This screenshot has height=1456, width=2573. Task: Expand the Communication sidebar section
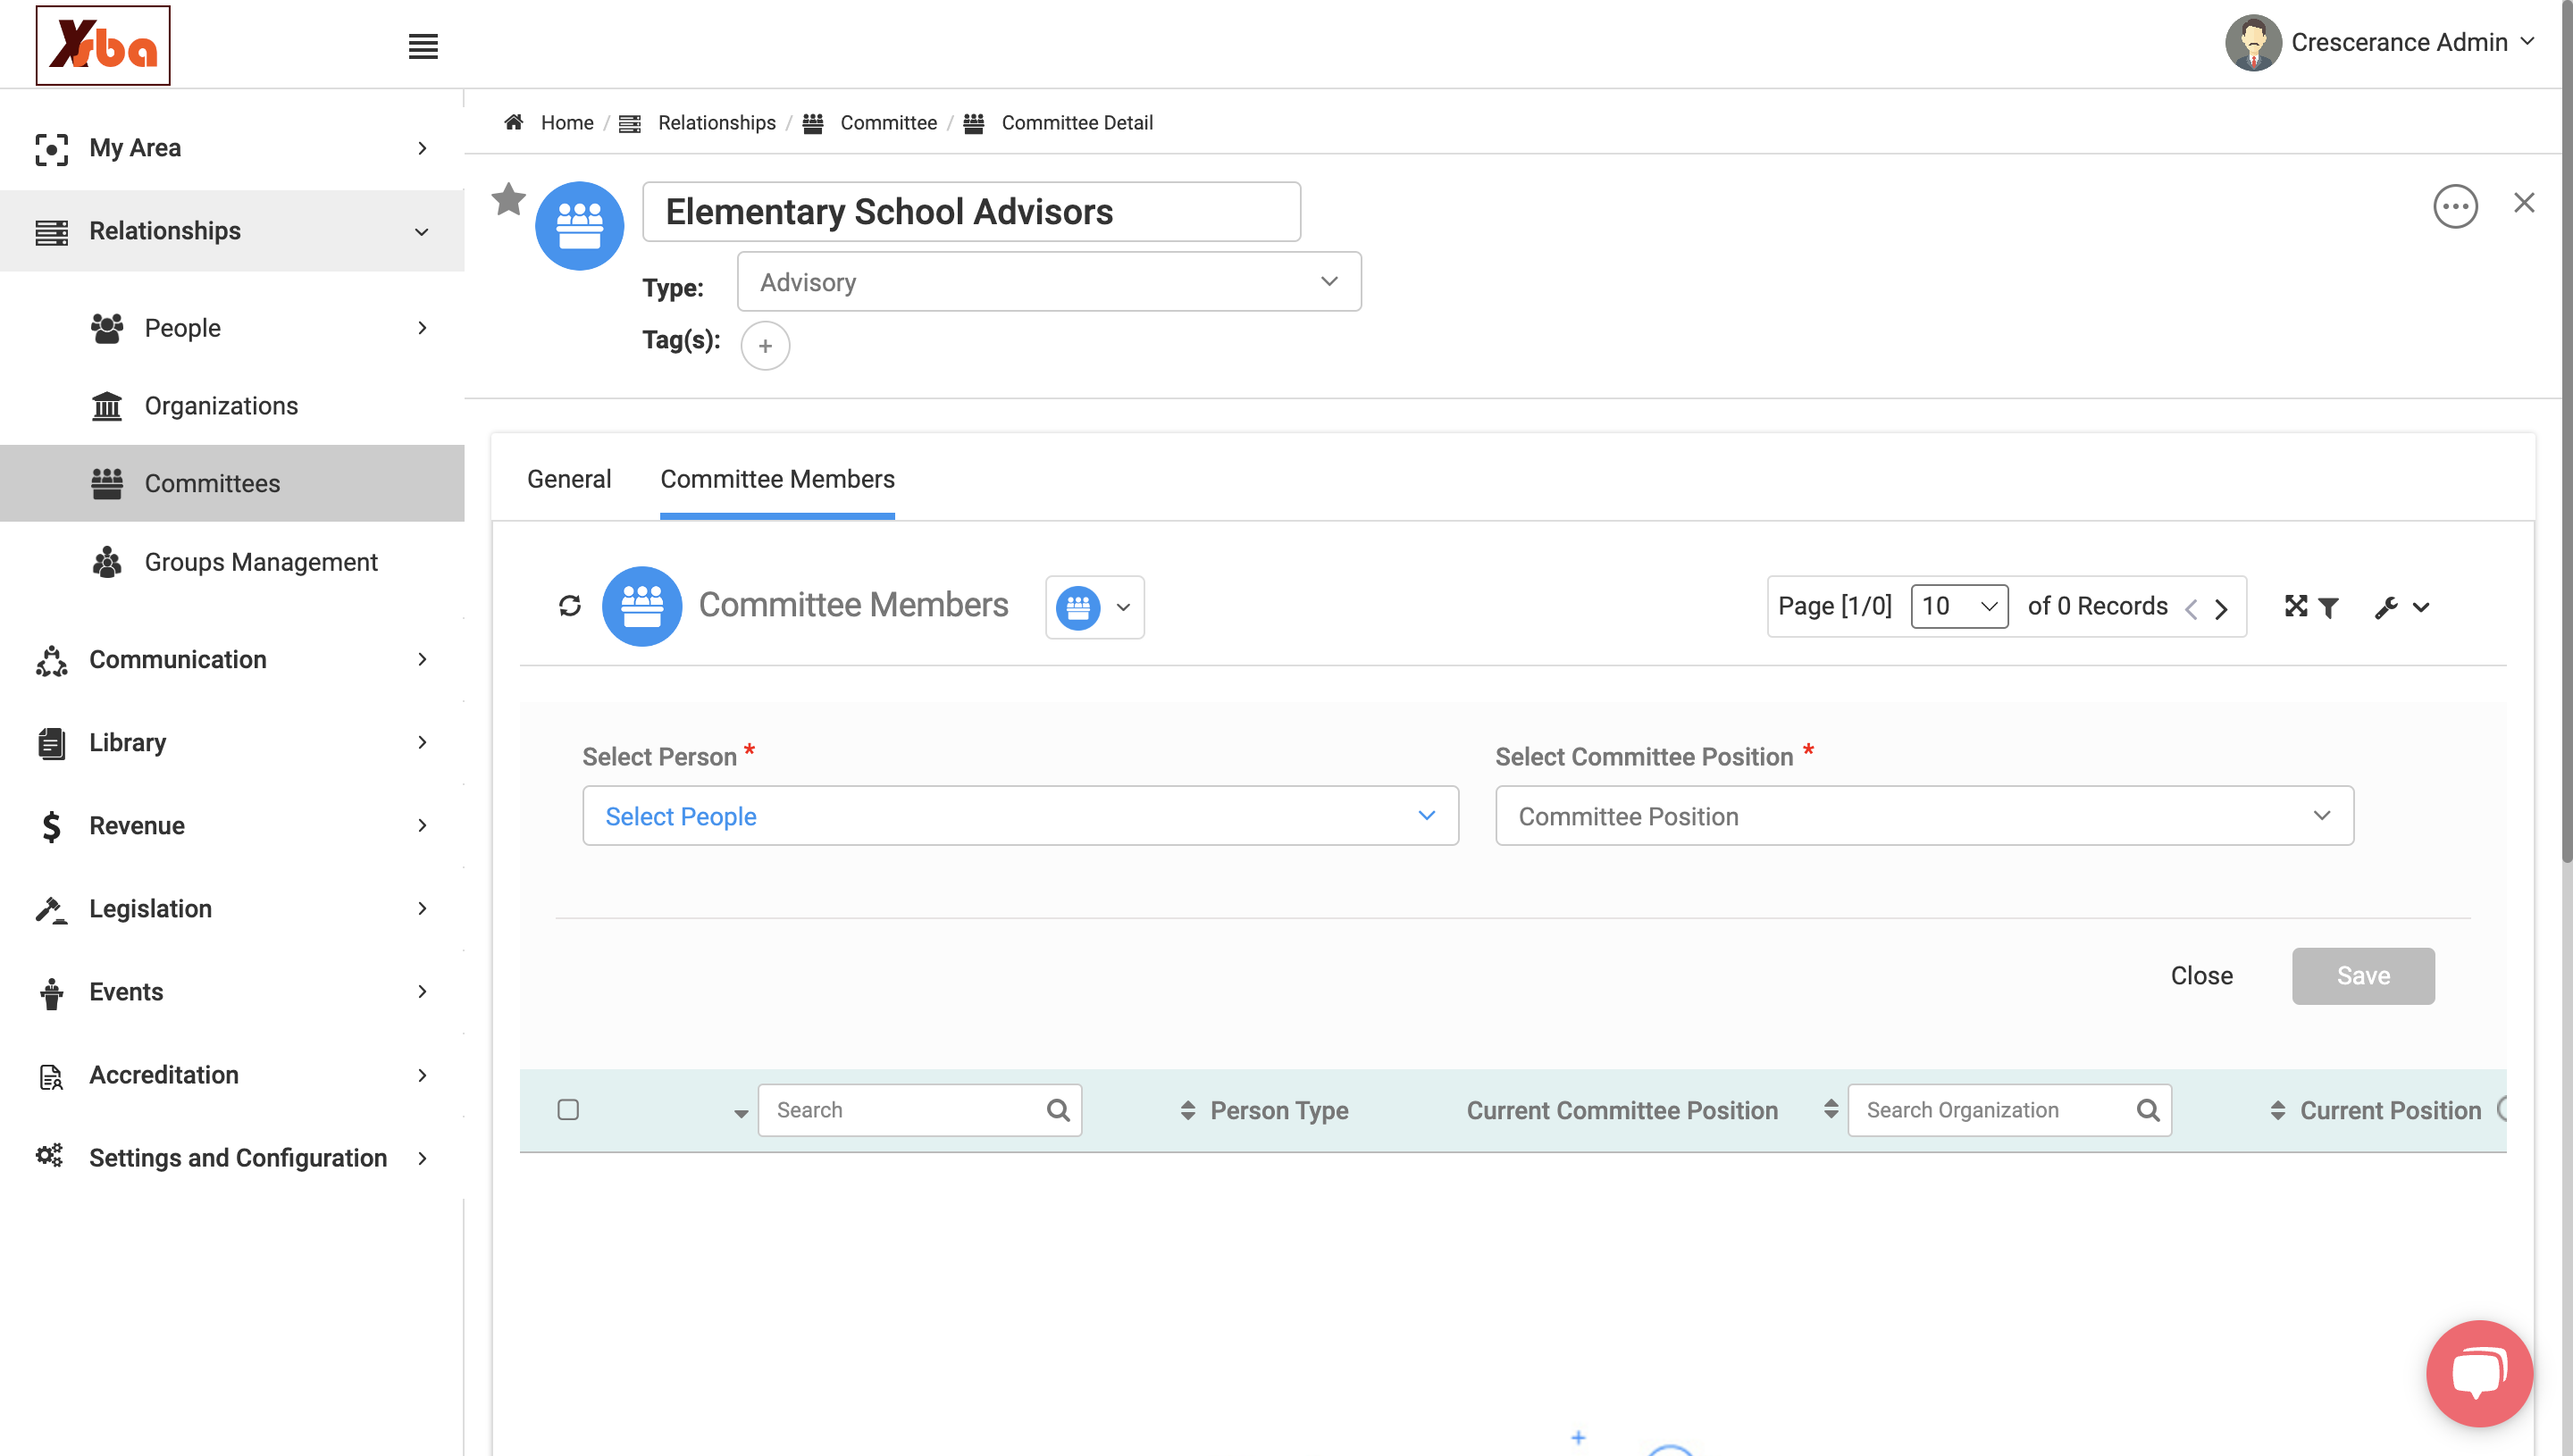coord(232,659)
